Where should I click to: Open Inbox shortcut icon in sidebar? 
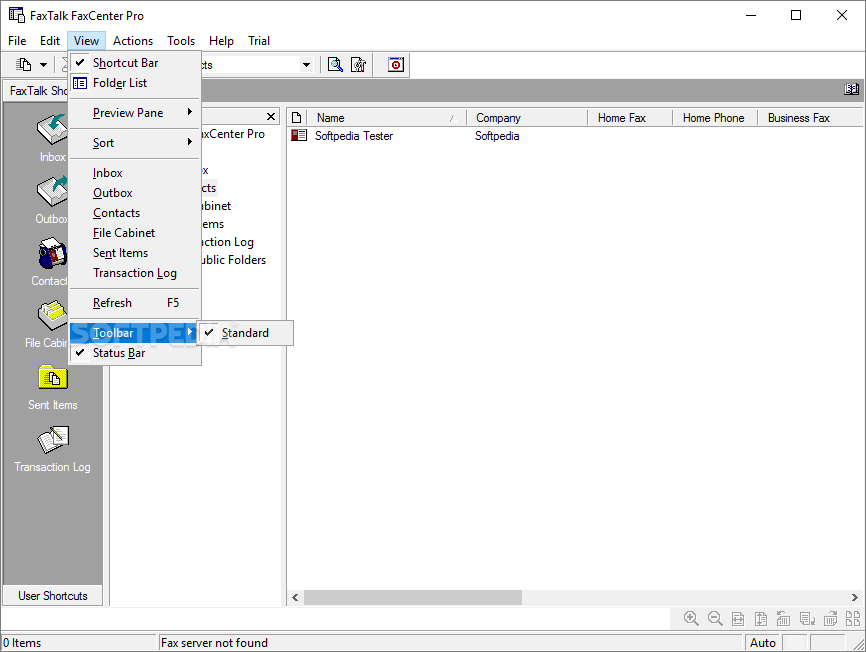tap(52, 130)
